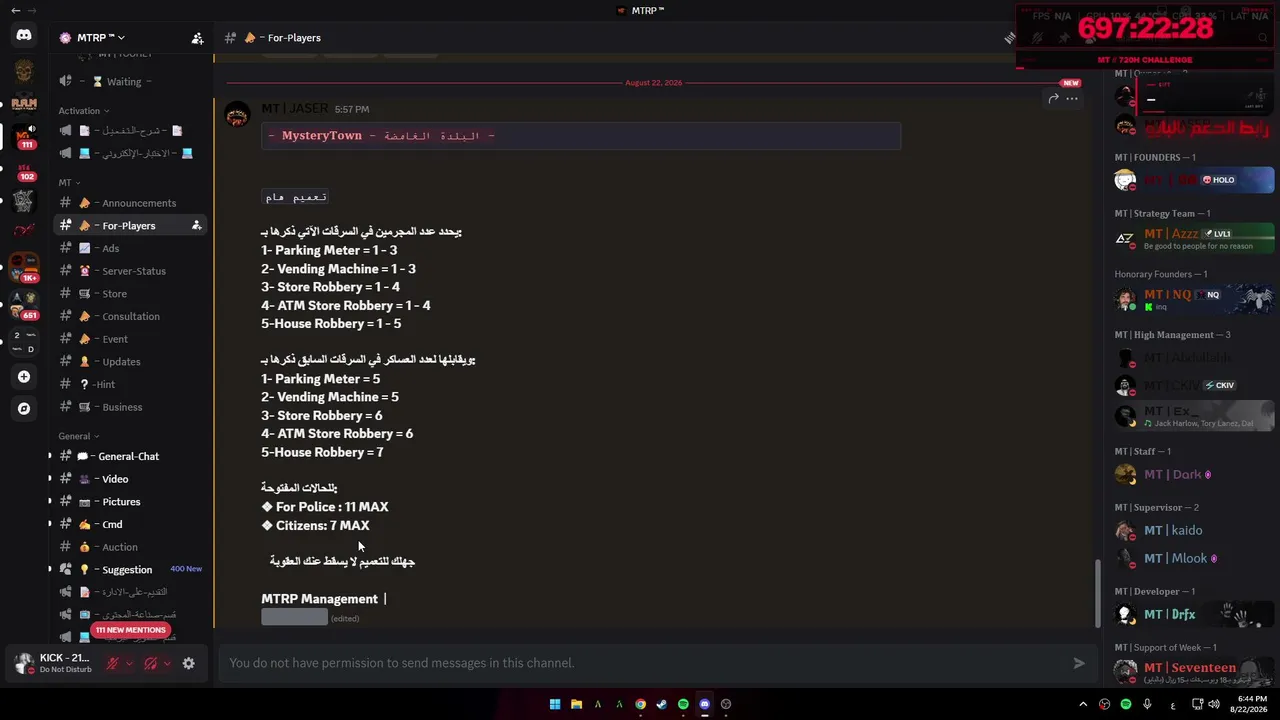Image resolution: width=1280 pixels, height=720 pixels.
Task: Open the Pictures channel
Action: [x=131, y=502]
